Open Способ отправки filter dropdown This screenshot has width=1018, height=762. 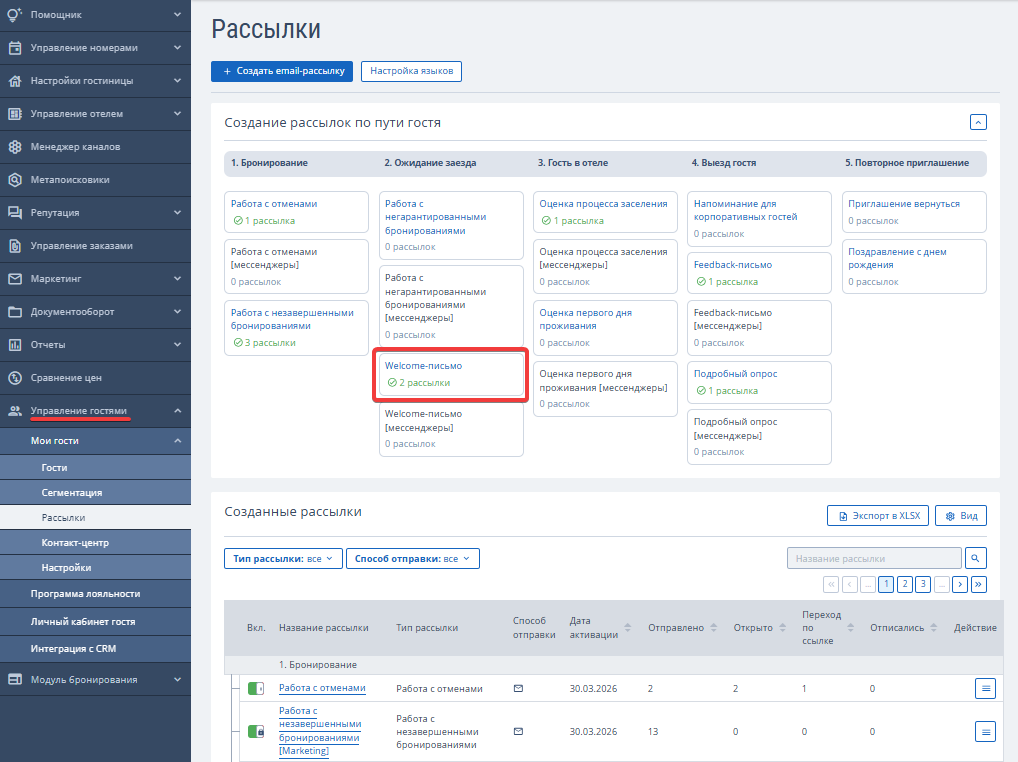coord(412,559)
